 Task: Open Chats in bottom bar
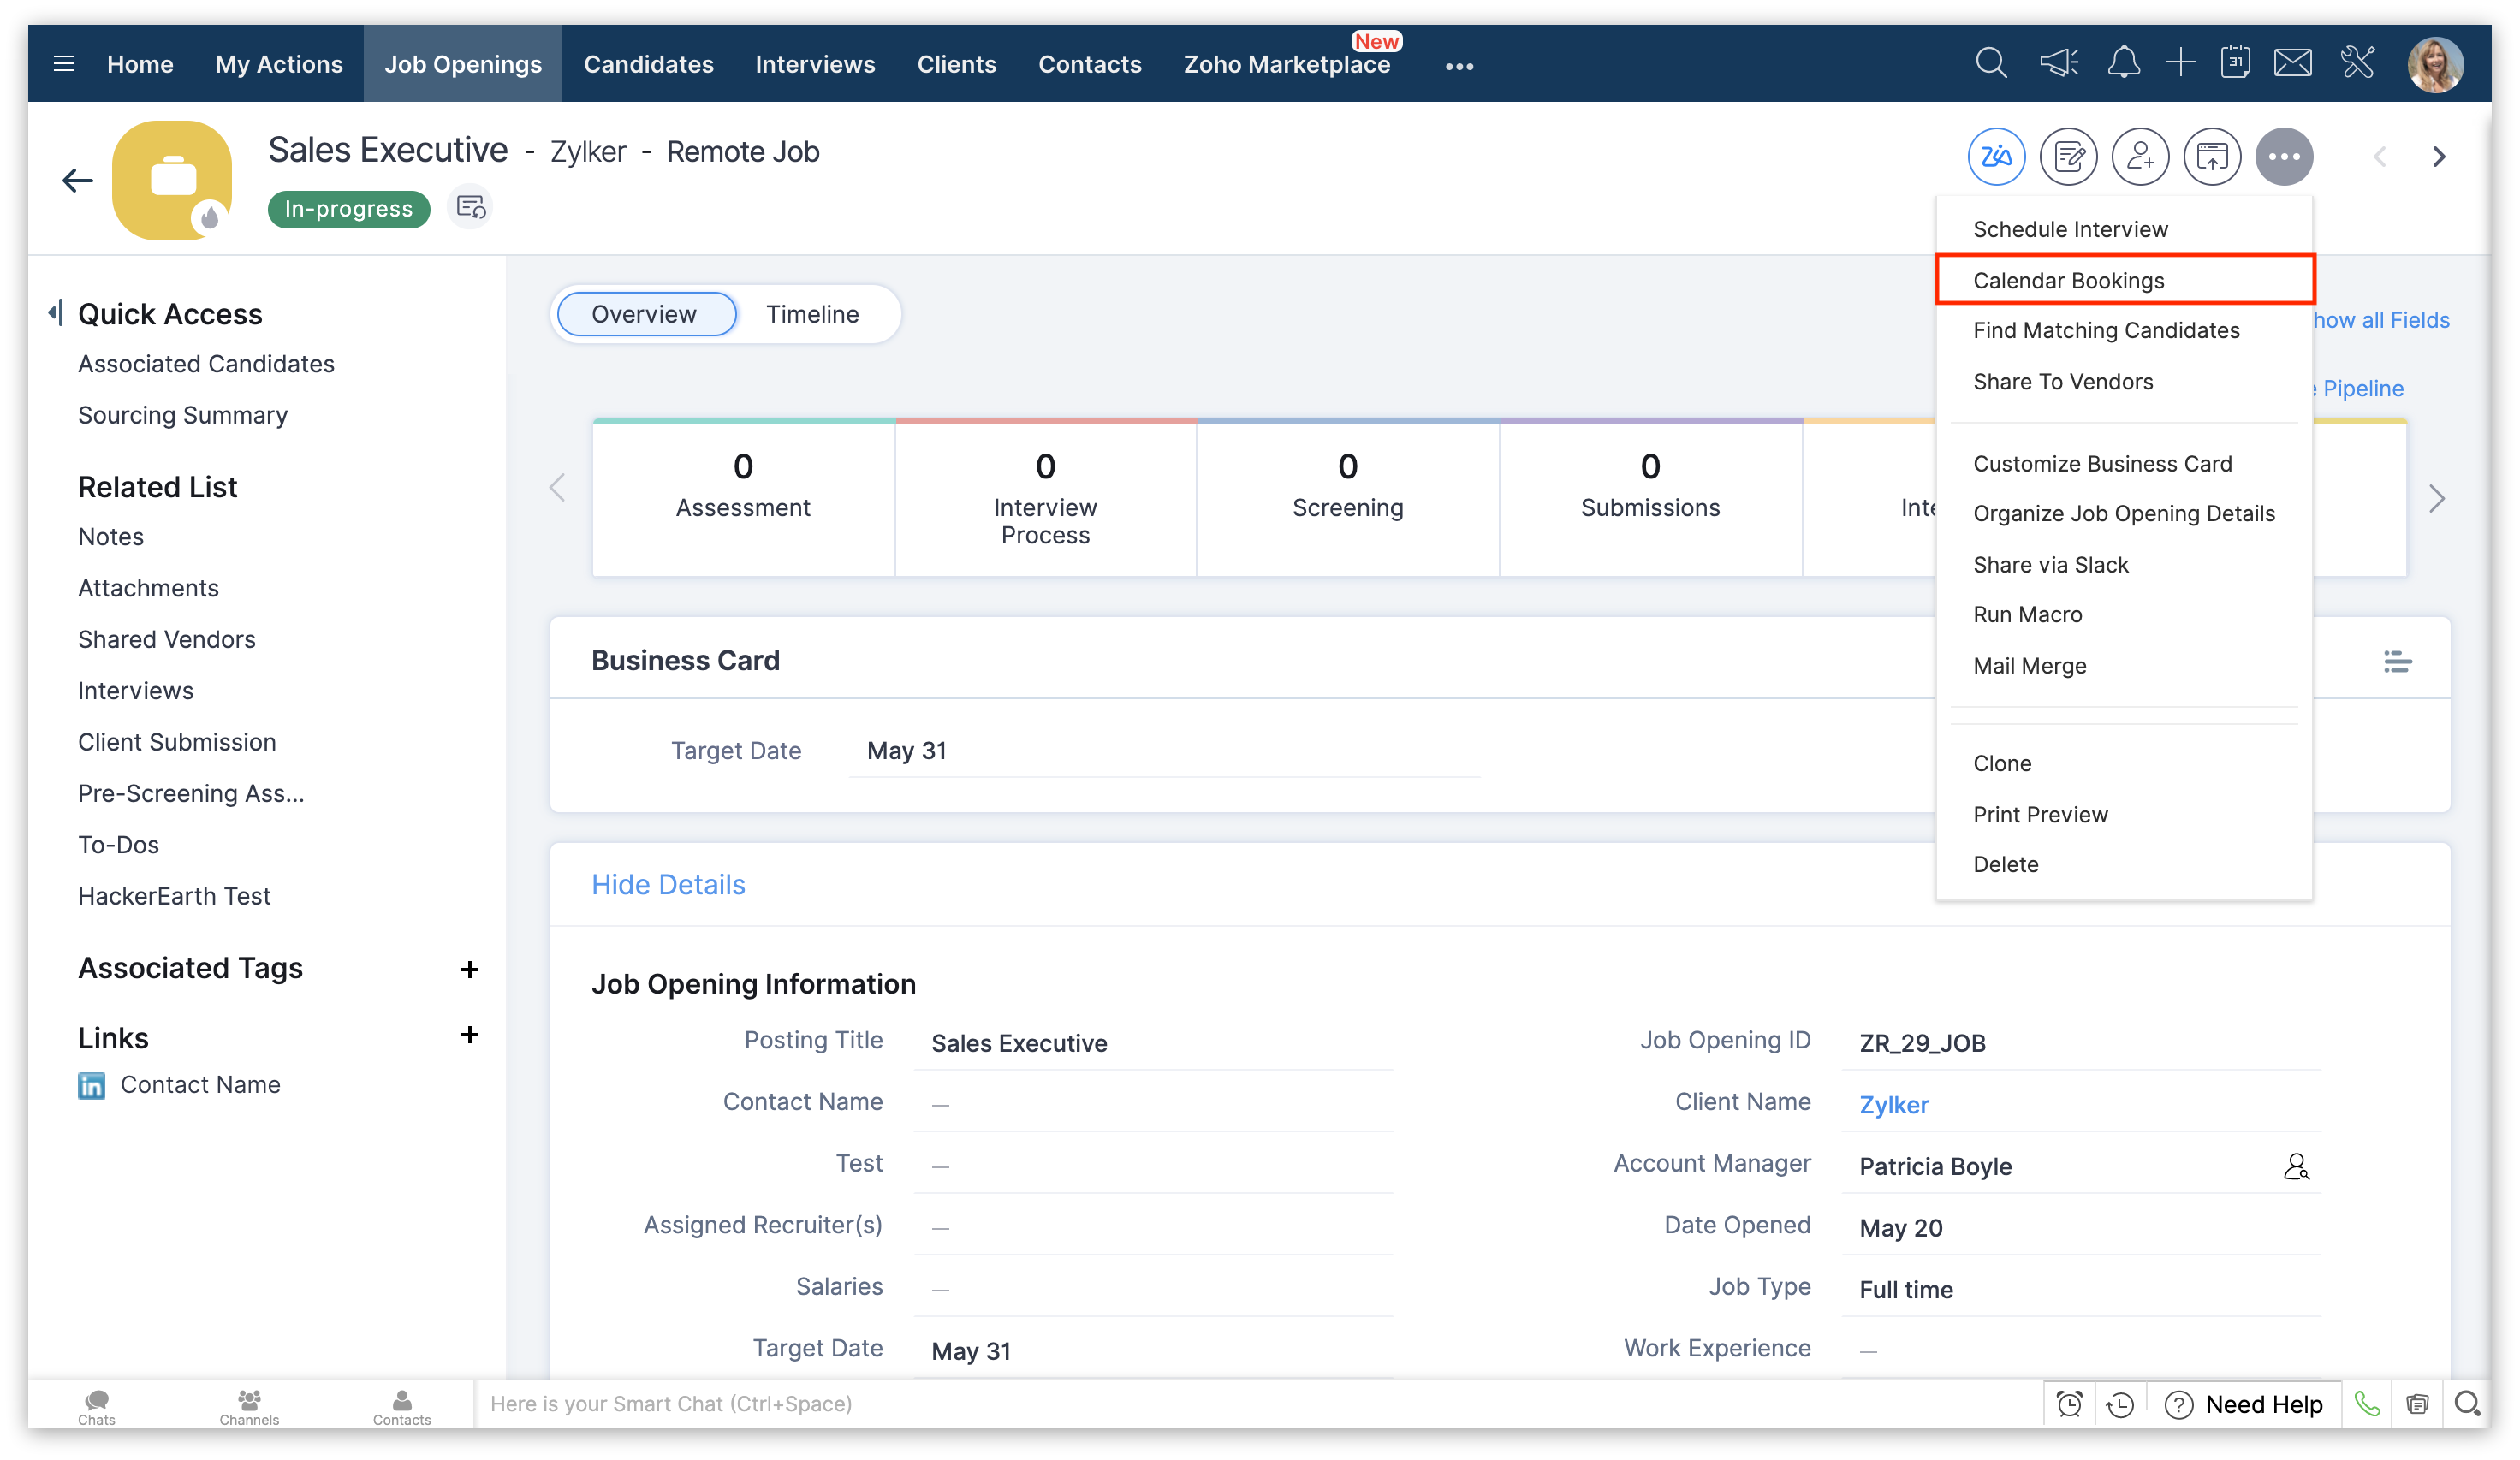[x=97, y=1406]
